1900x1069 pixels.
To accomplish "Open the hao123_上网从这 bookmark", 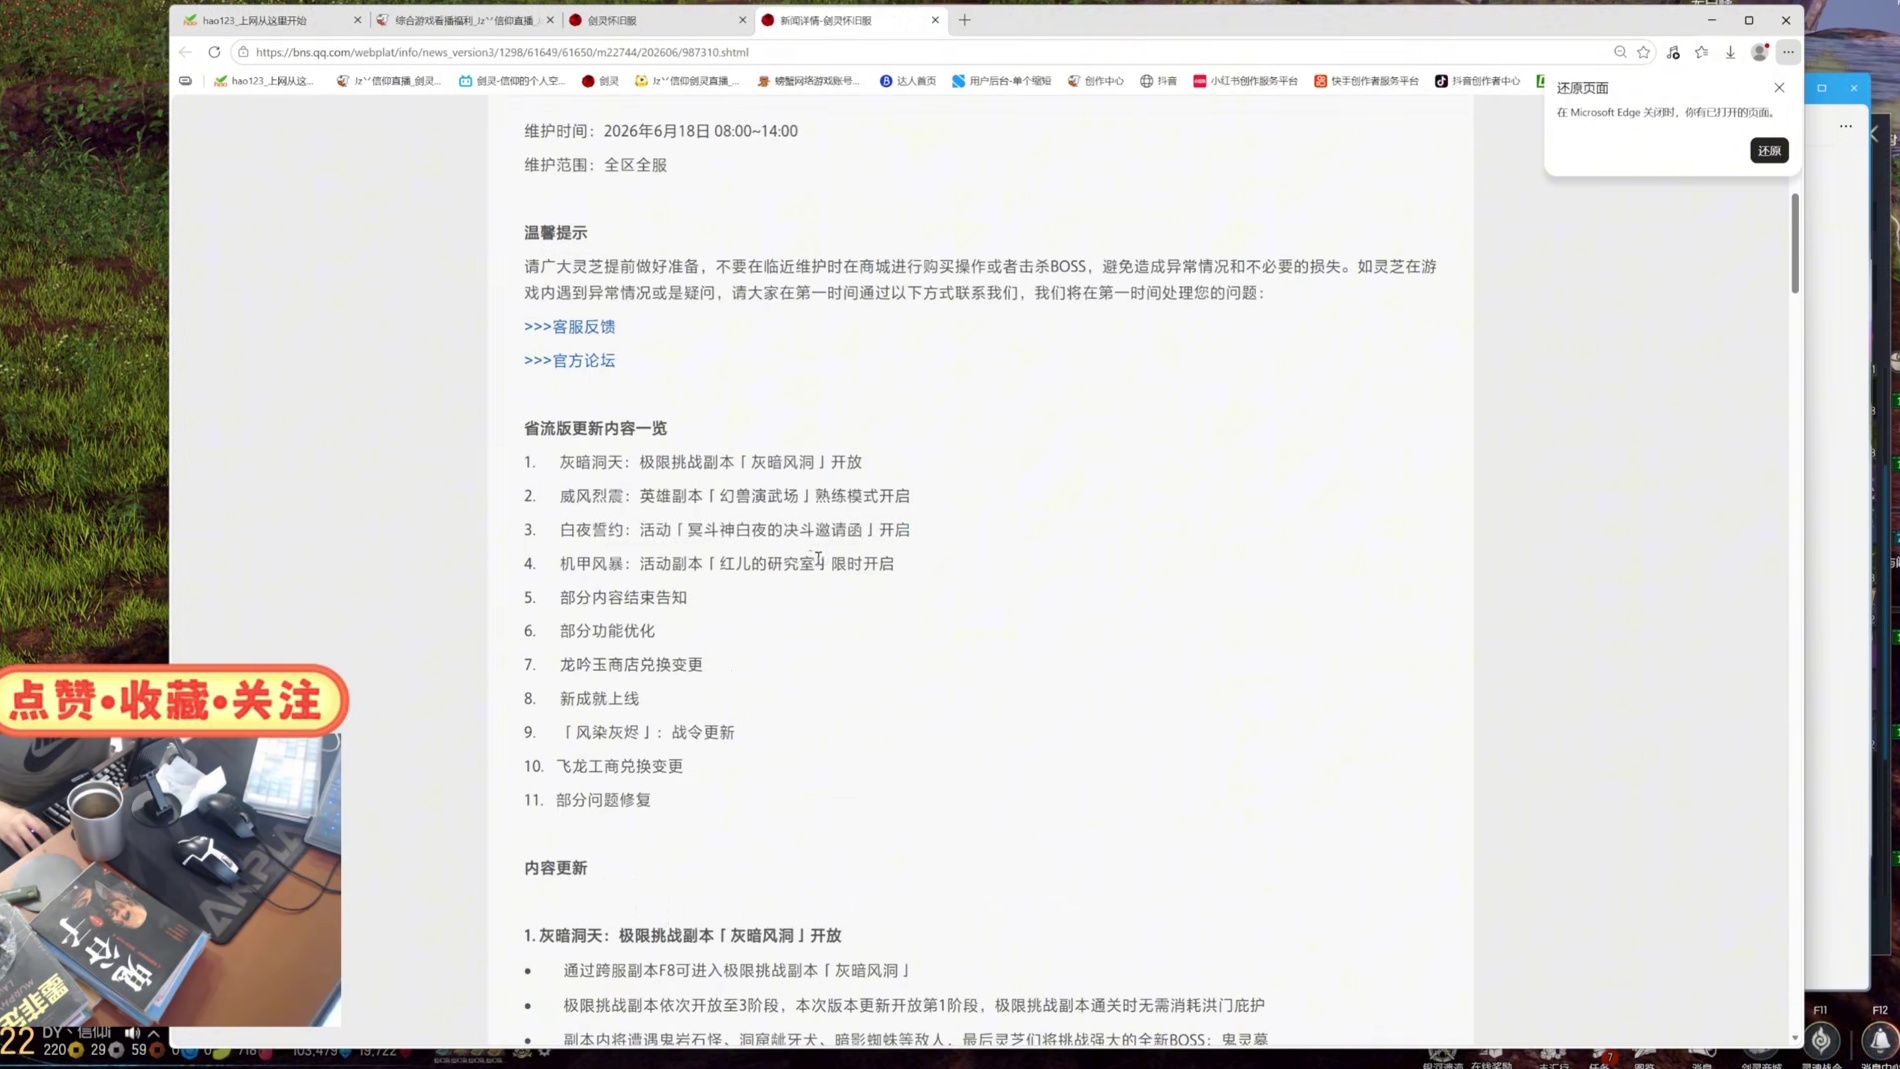I will pos(264,81).
